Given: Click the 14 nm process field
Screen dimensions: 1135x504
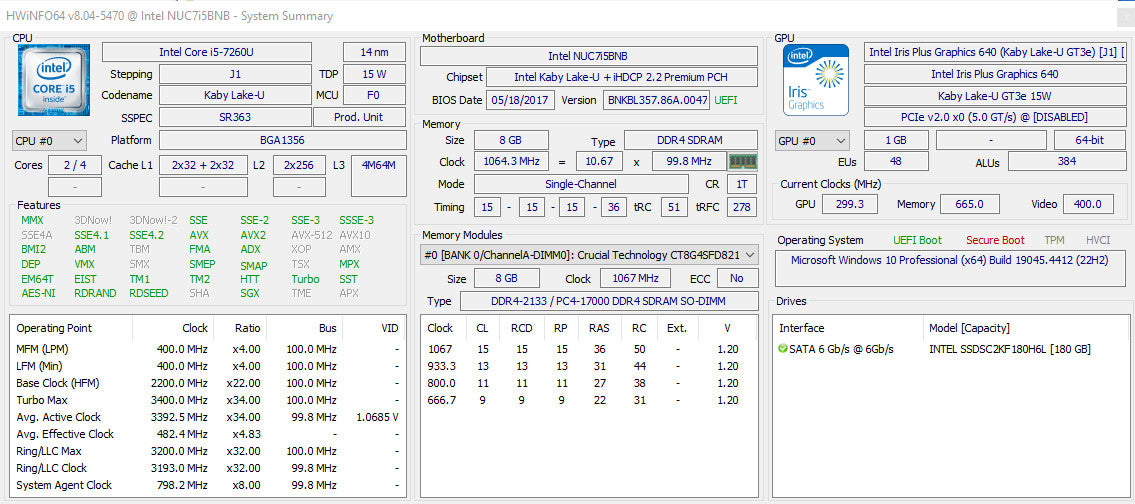Looking at the screenshot, I should point(374,52).
